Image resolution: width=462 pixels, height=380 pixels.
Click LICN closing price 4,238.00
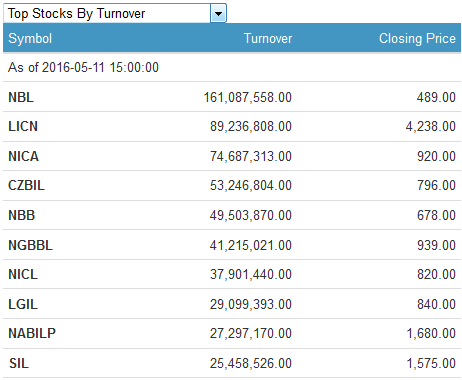431,126
